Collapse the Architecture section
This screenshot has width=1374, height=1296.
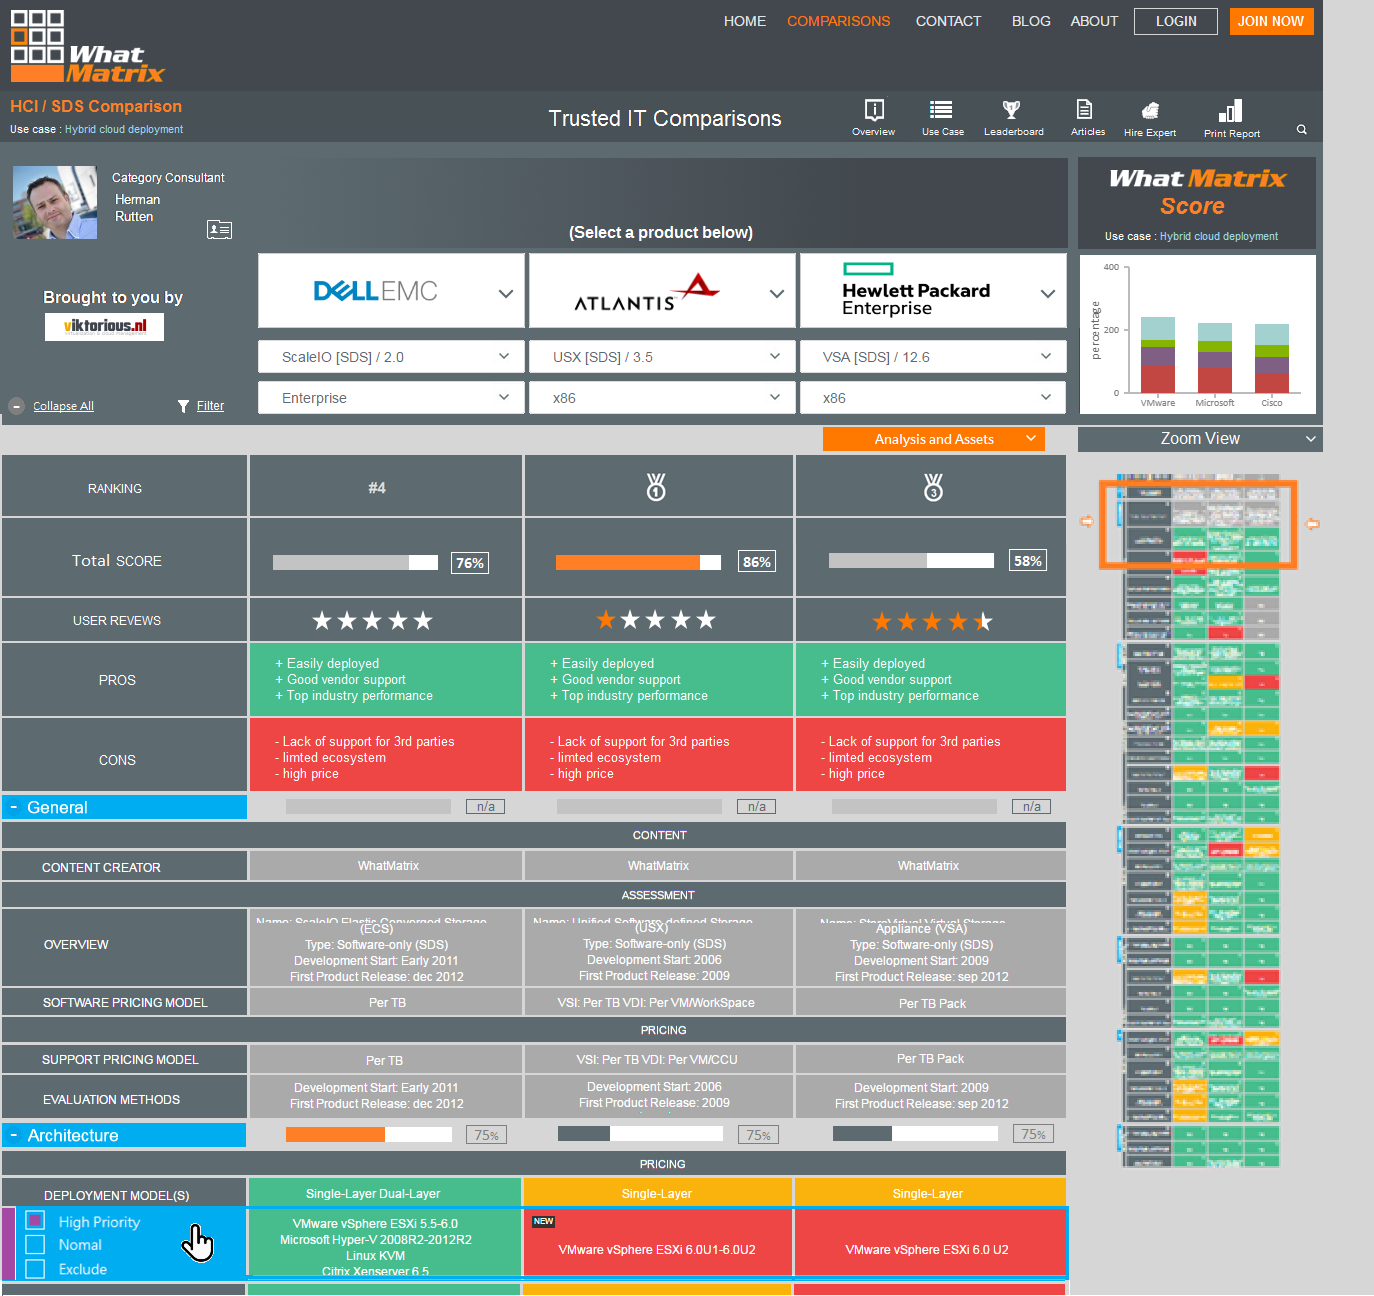tap(14, 1135)
